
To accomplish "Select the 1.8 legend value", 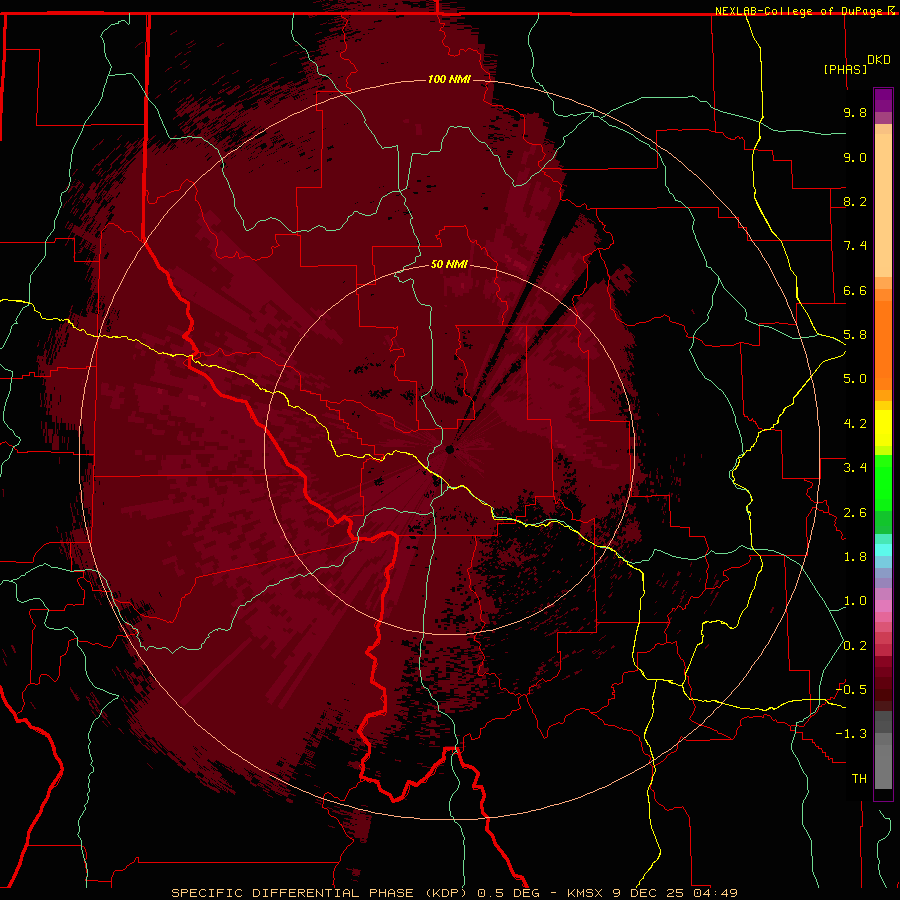I will [x=855, y=557].
